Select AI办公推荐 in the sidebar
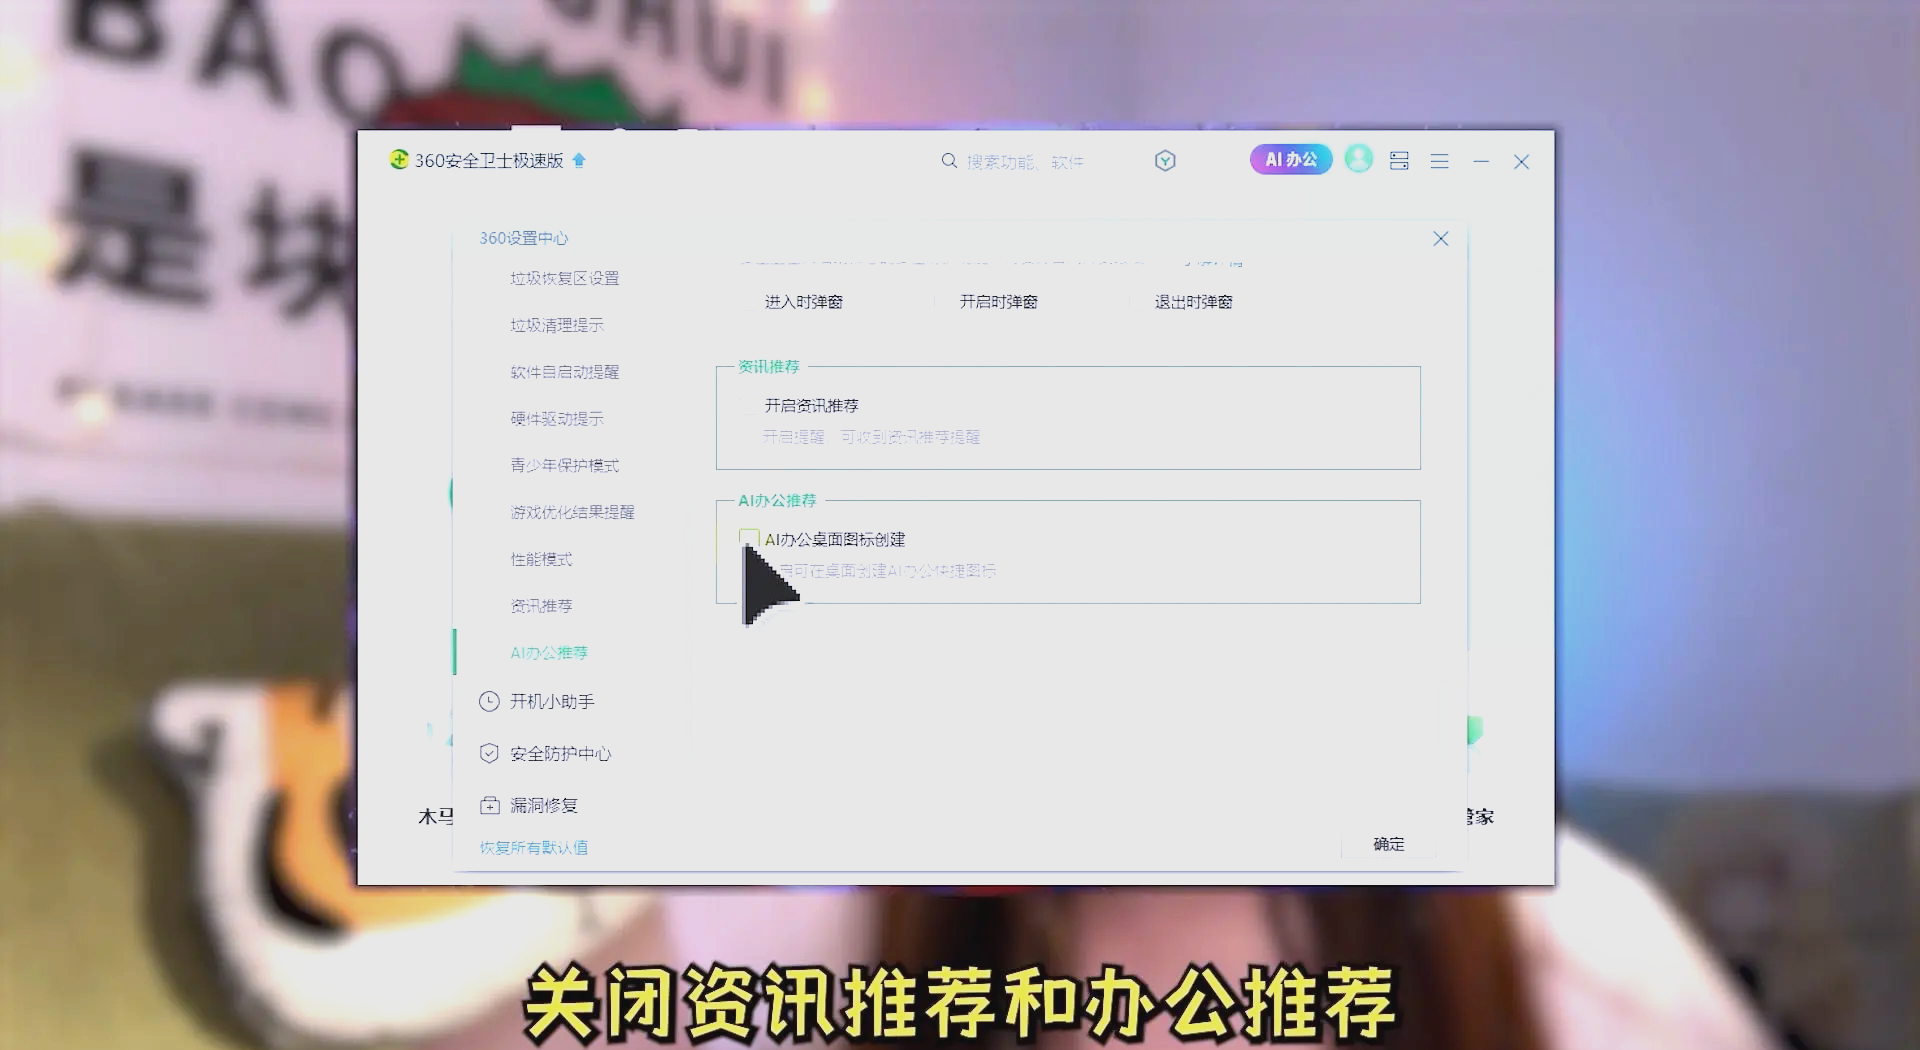This screenshot has width=1920, height=1050. 549,653
